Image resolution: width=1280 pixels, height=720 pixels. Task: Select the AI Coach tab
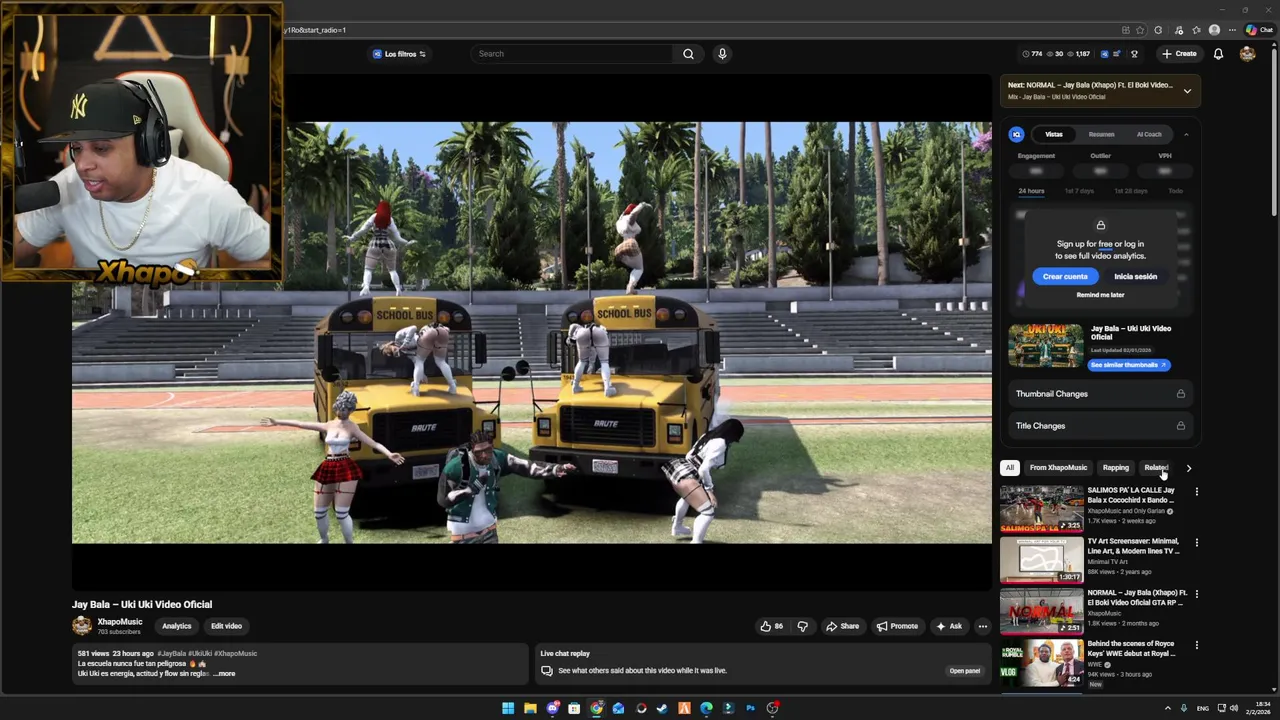coord(1149,134)
